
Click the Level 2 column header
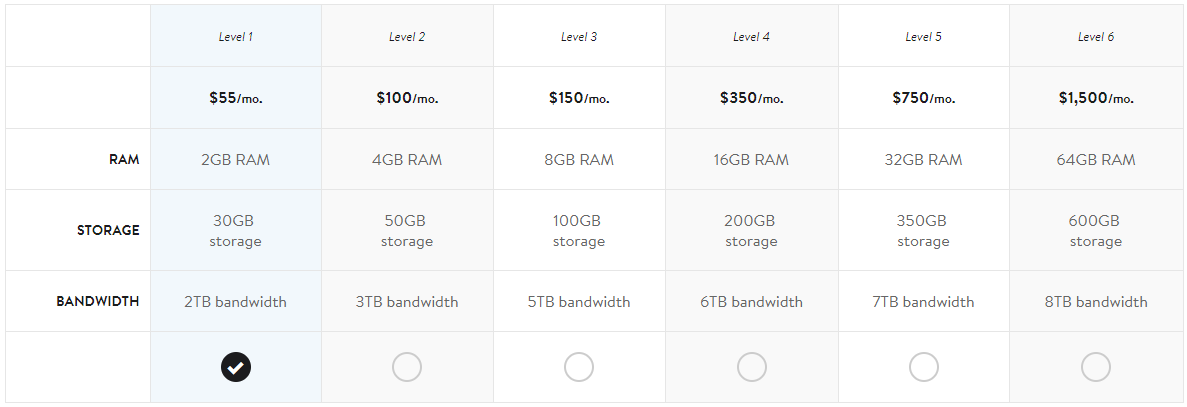pyautogui.click(x=407, y=37)
